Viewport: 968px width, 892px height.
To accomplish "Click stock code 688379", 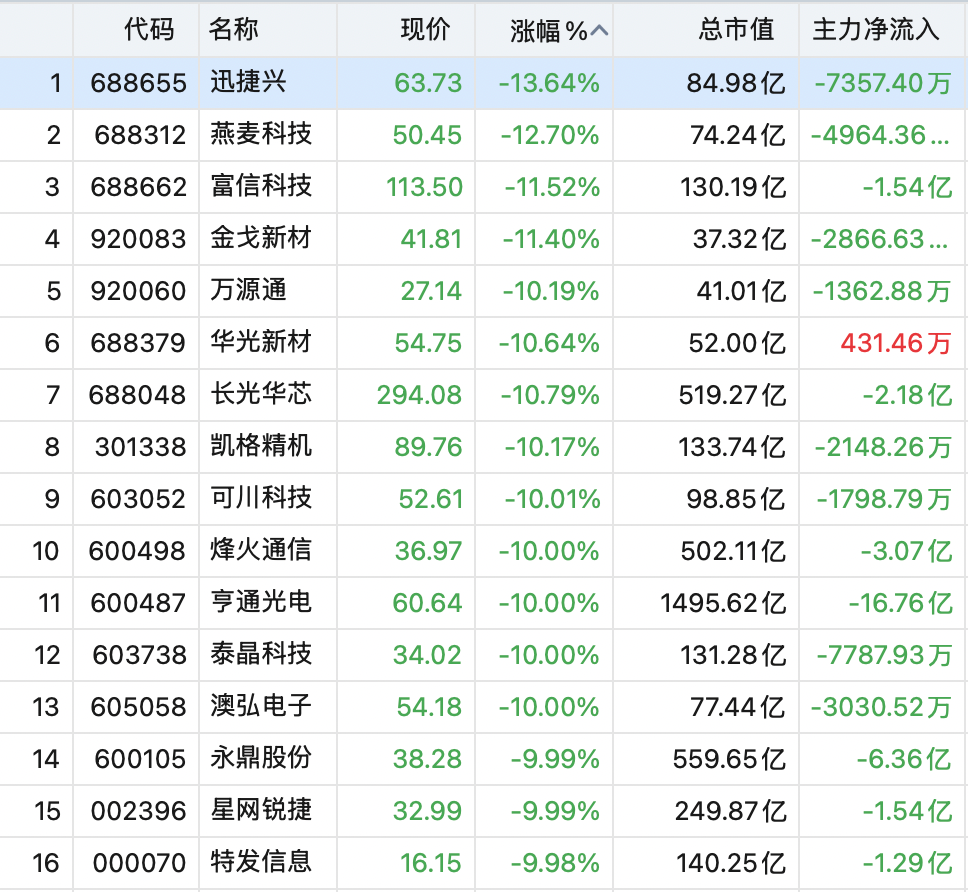I will click(x=138, y=343).
